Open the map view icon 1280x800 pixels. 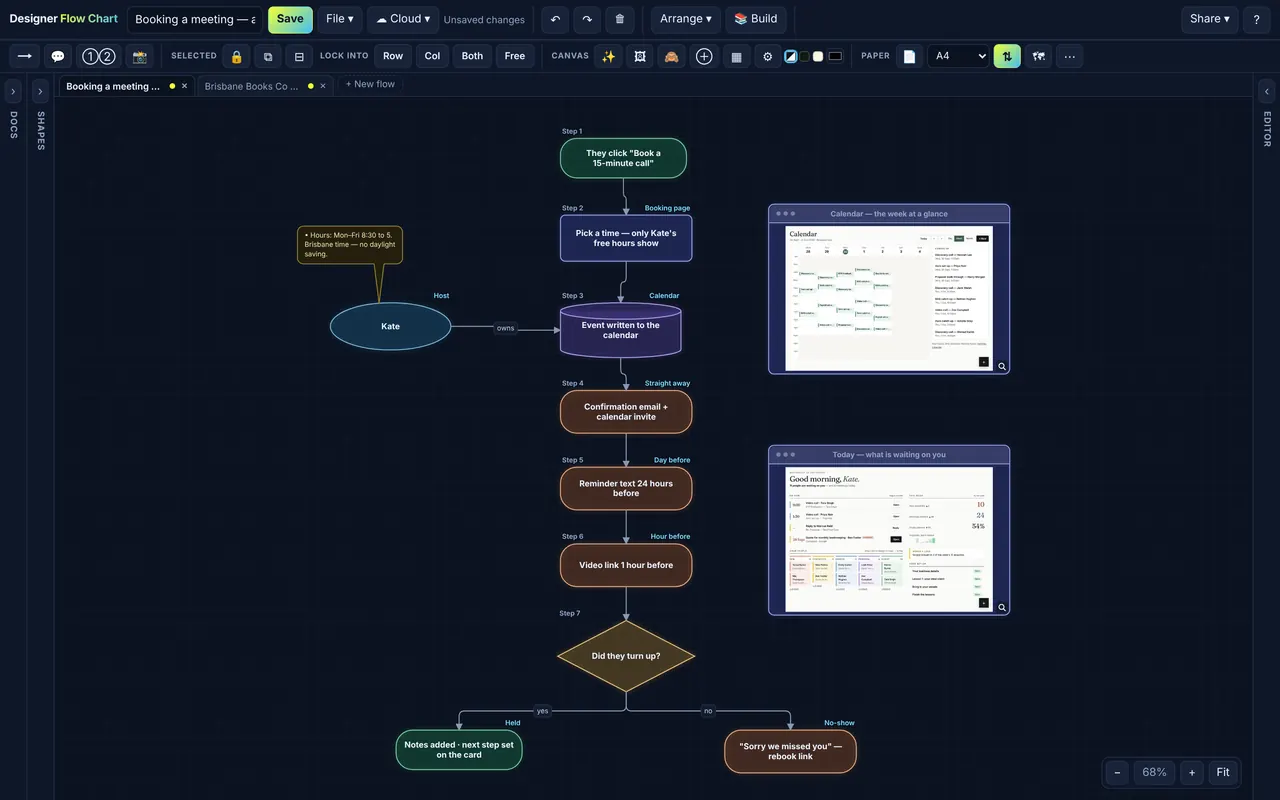(x=1039, y=56)
